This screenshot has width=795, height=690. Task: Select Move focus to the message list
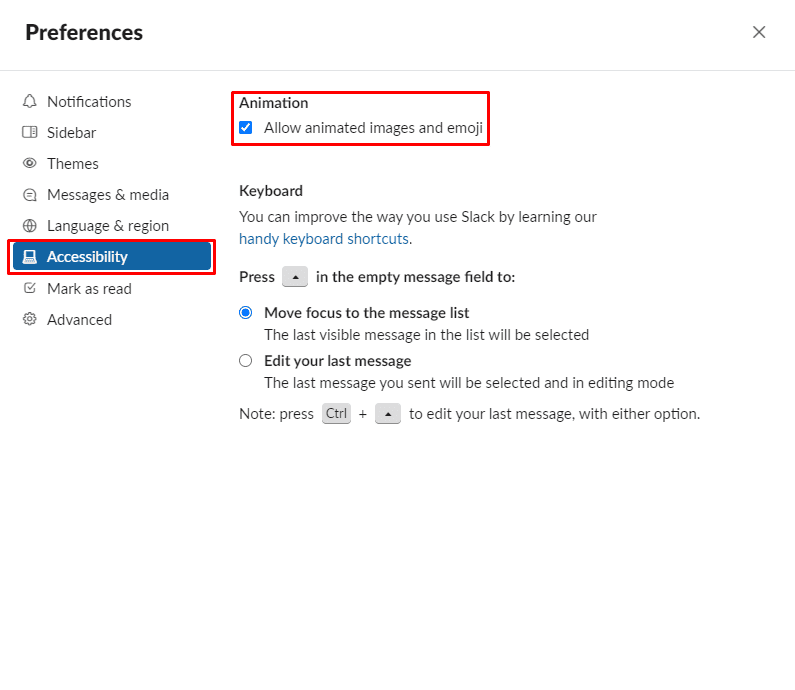246,313
